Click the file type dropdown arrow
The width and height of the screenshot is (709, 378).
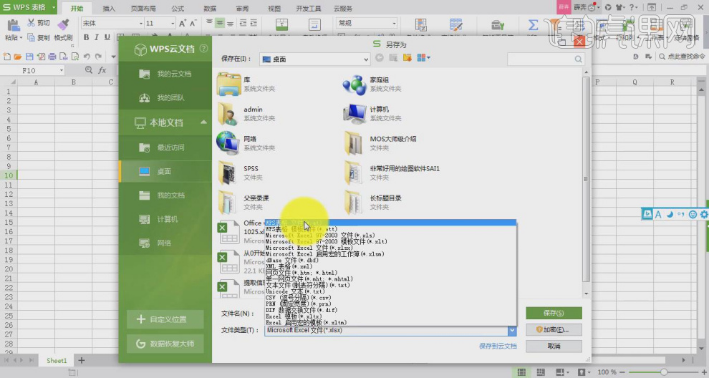pyautogui.click(x=512, y=331)
